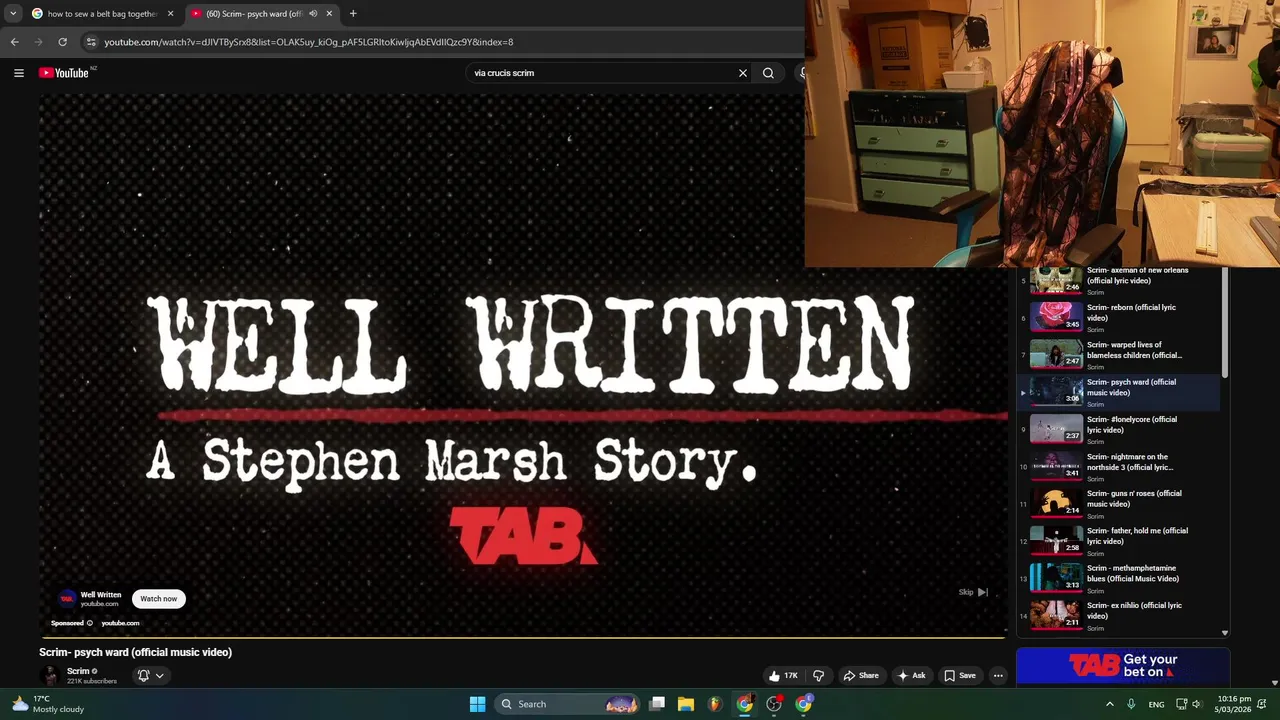This screenshot has height=720, width=1280.
Task: Go to the YouTube home logo
Action: coord(65,73)
